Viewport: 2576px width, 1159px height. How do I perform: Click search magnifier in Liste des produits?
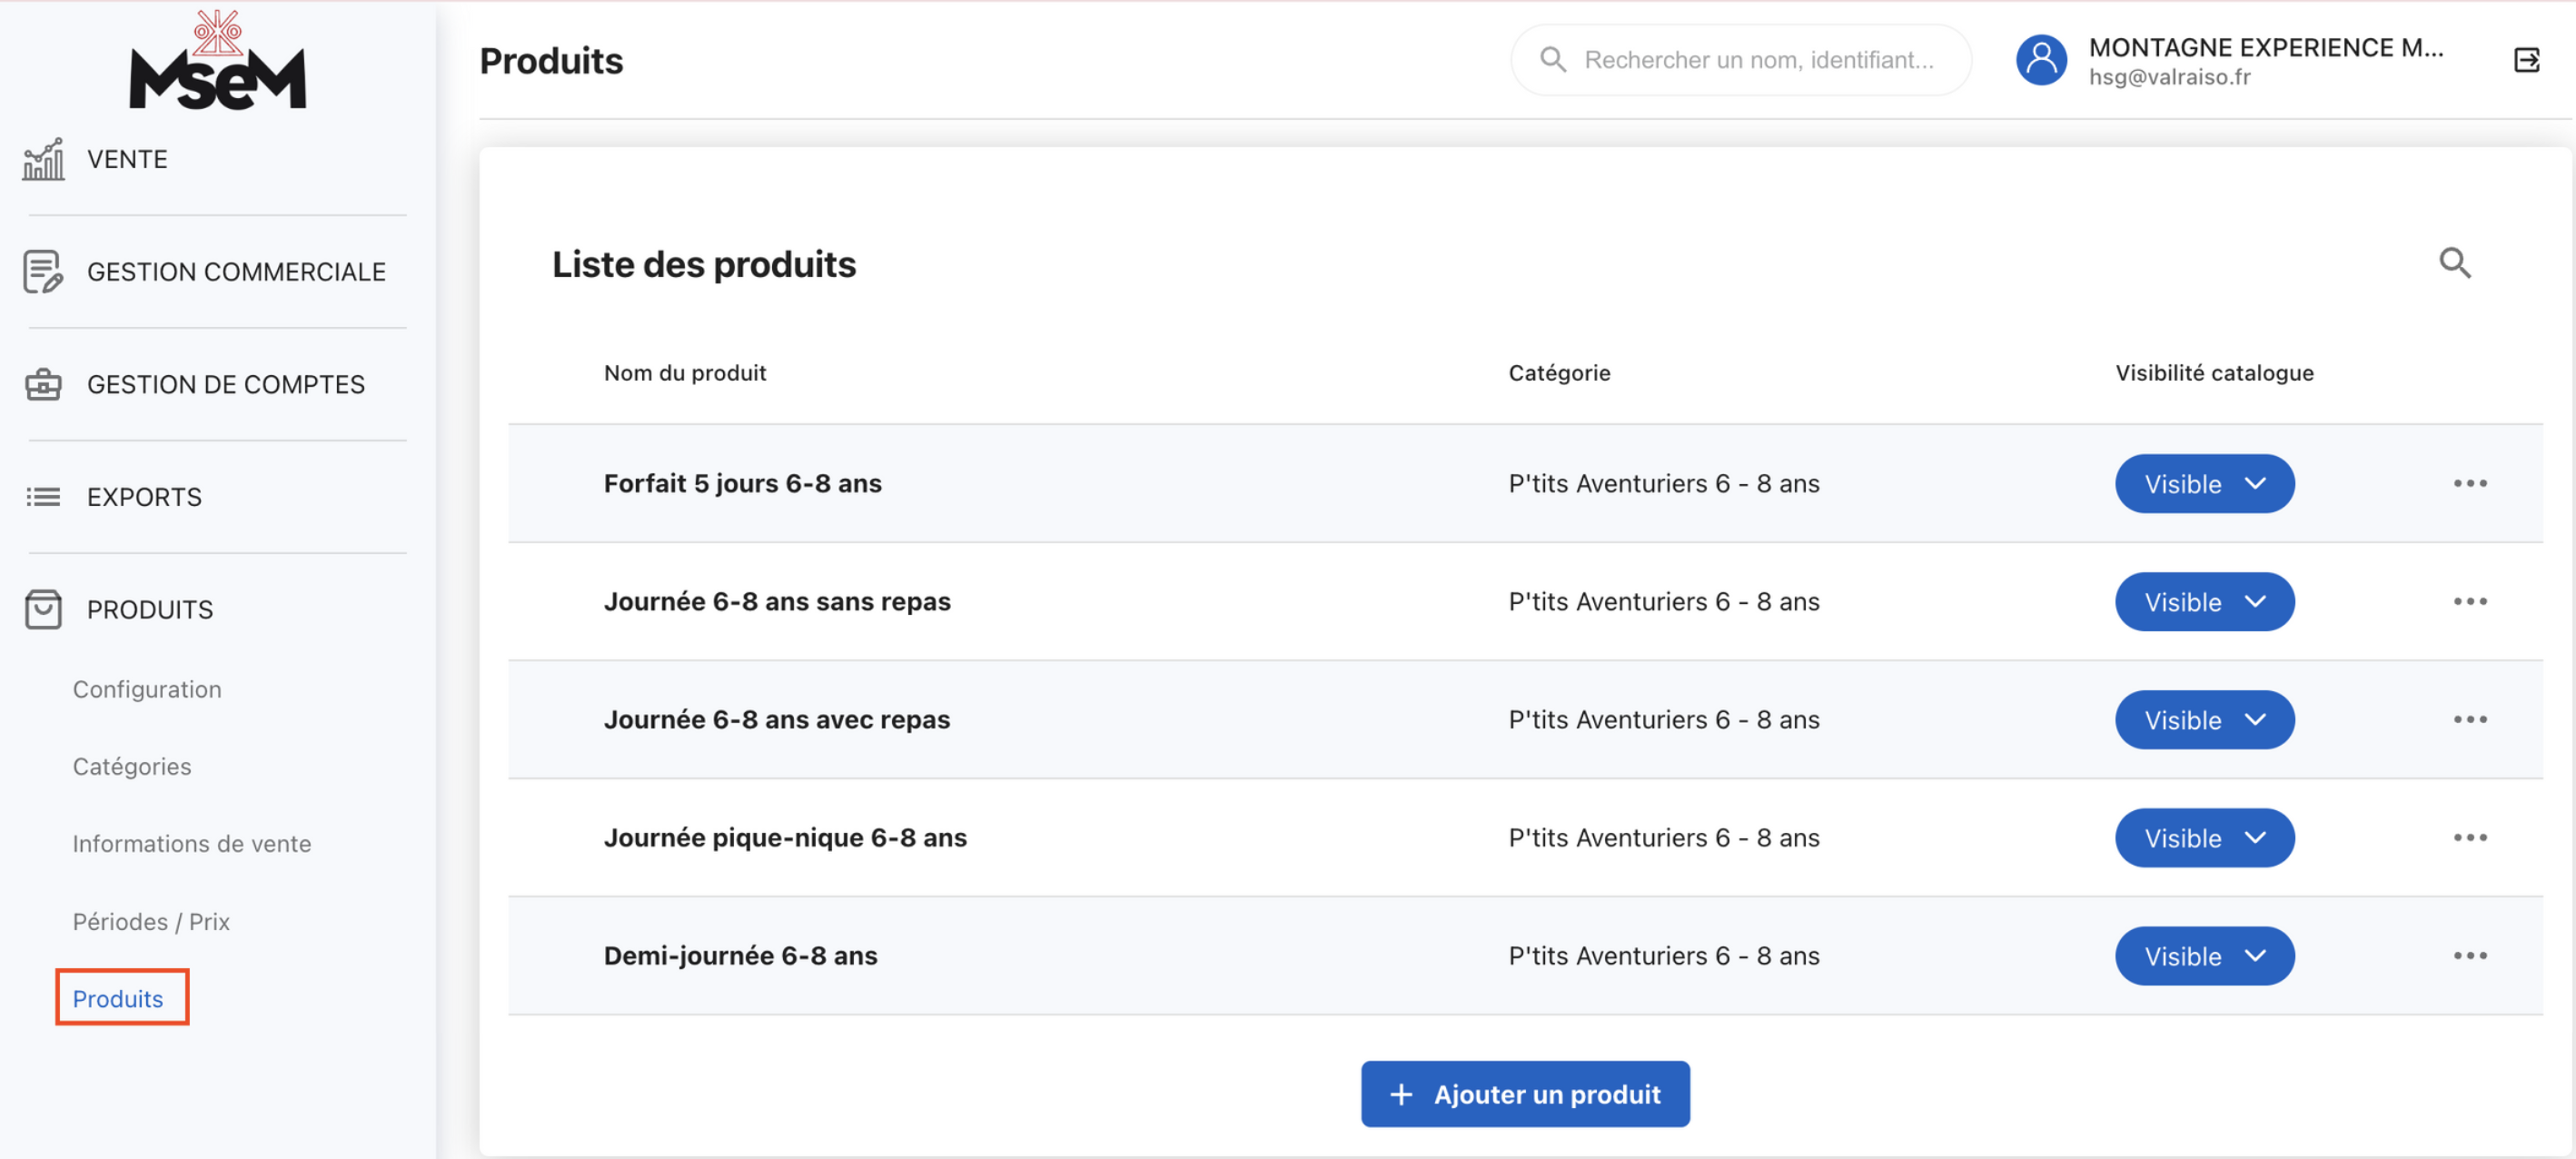pos(2454,264)
